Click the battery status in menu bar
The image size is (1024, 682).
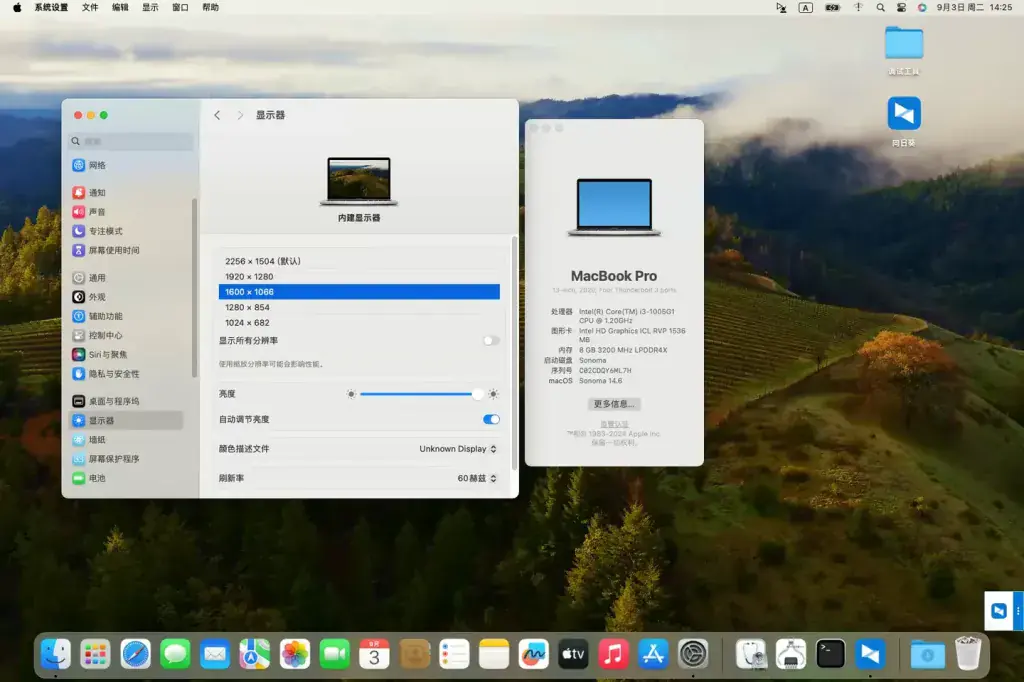(x=833, y=7)
